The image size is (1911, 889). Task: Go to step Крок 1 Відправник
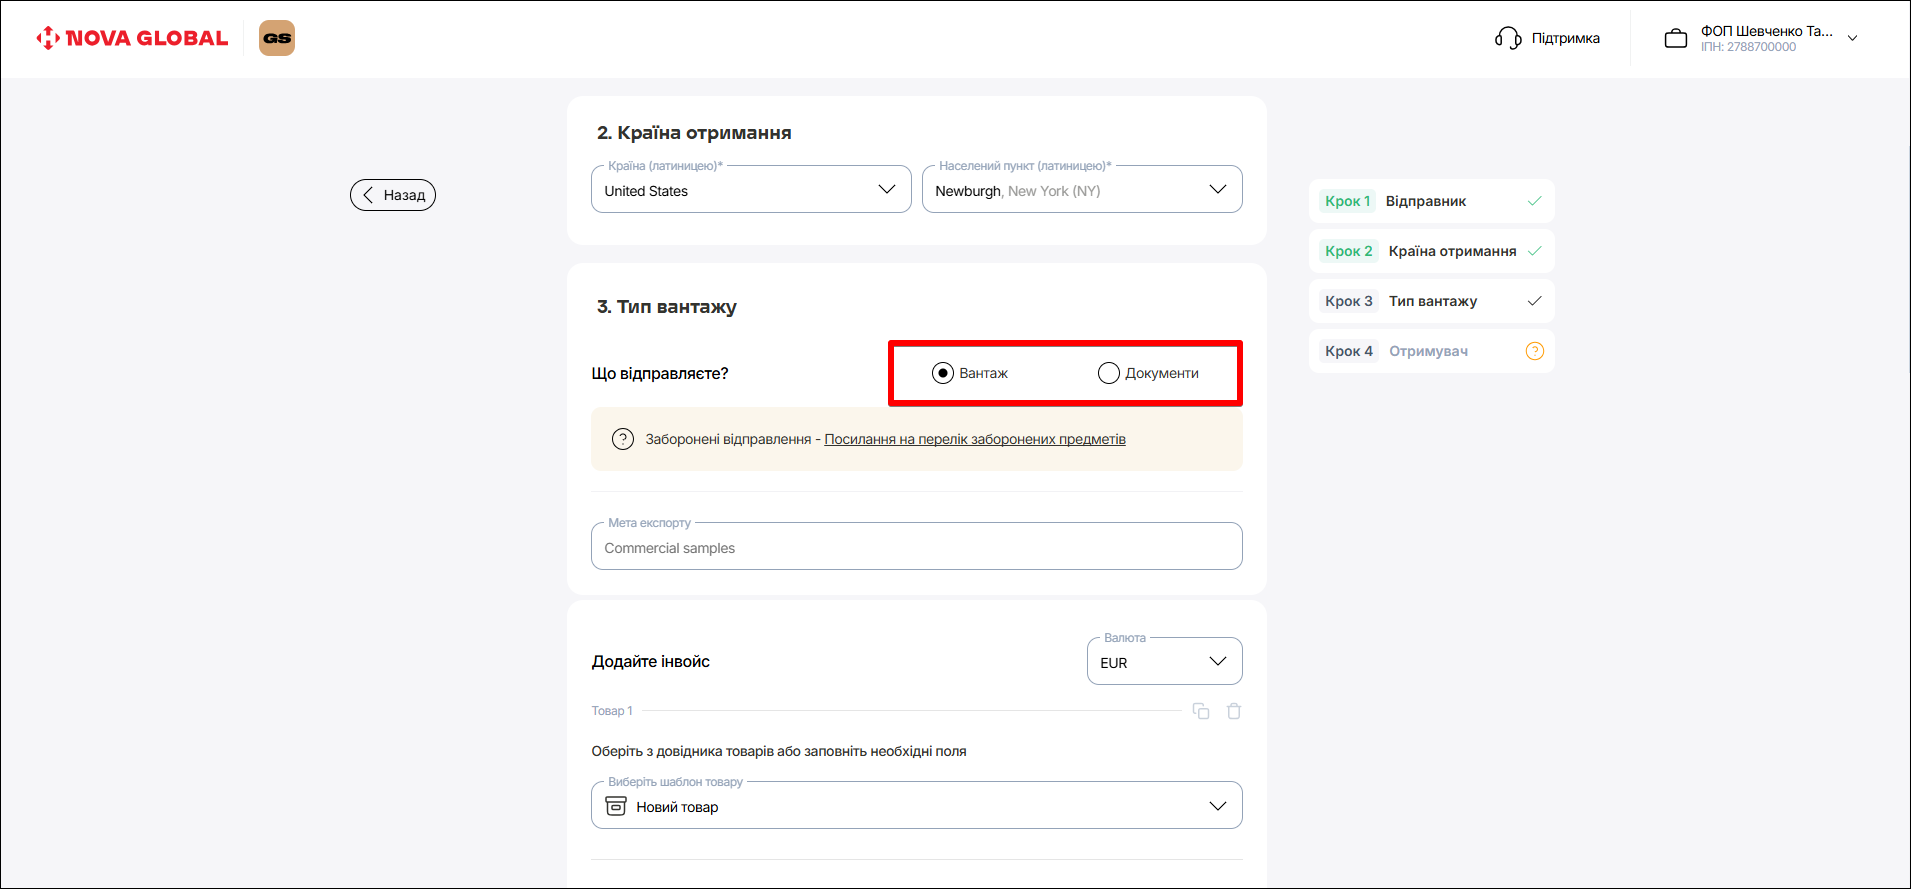(x=1430, y=201)
